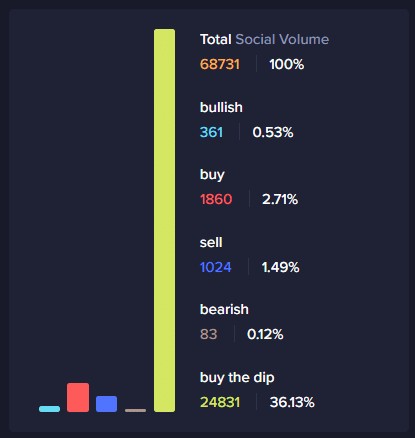Click the orange 68731 total value

pos(220,64)
